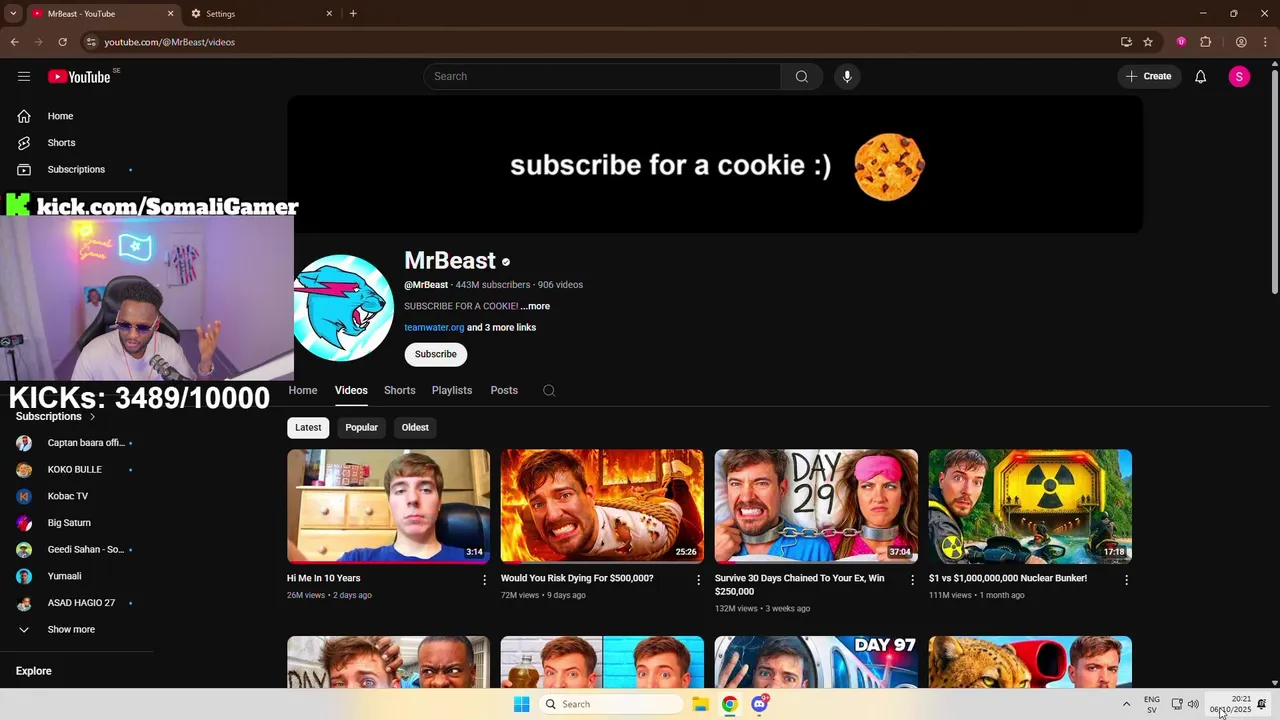Open options for Would You Risk Dying video
1280x720 pixels.
point(699,580)
